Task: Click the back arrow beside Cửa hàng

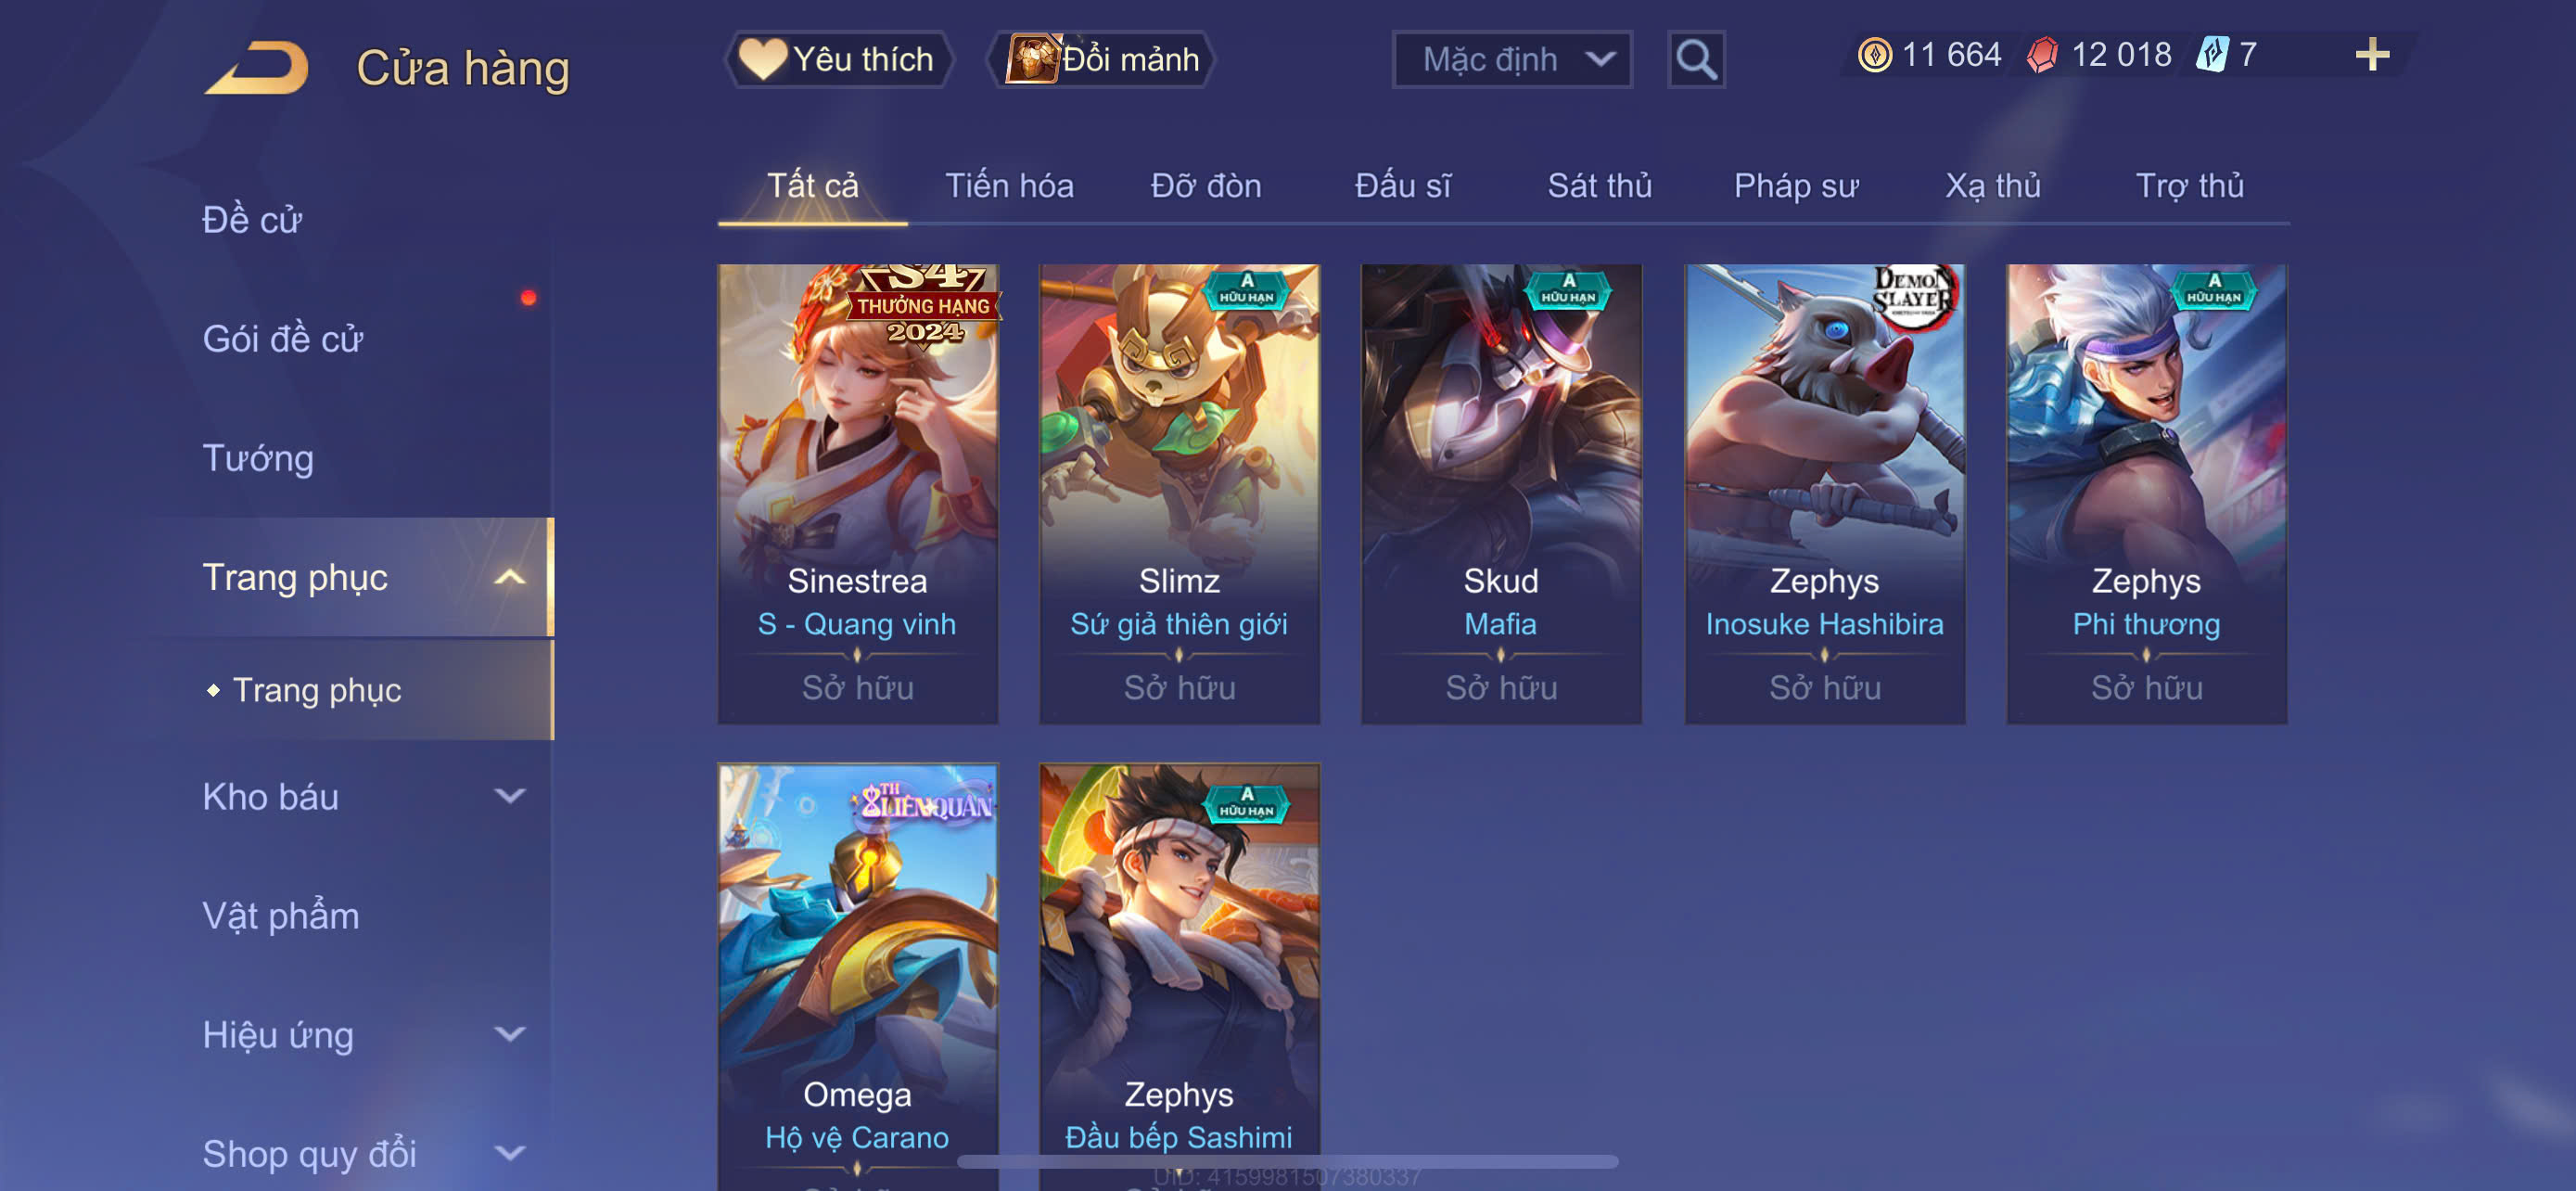Action: 258,68
